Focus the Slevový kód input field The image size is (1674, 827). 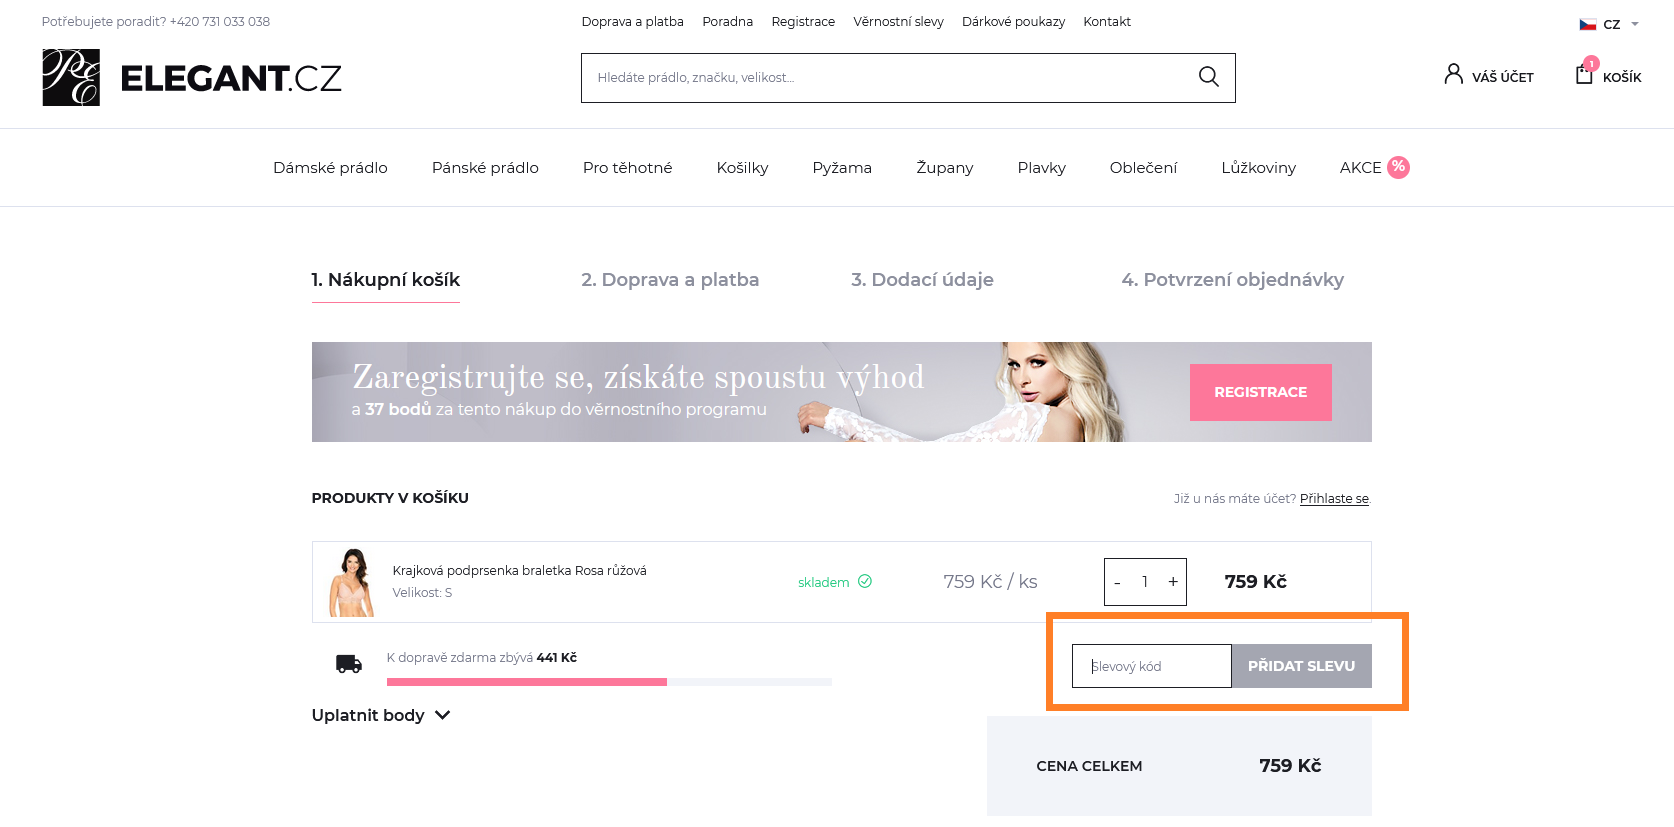1151,666
